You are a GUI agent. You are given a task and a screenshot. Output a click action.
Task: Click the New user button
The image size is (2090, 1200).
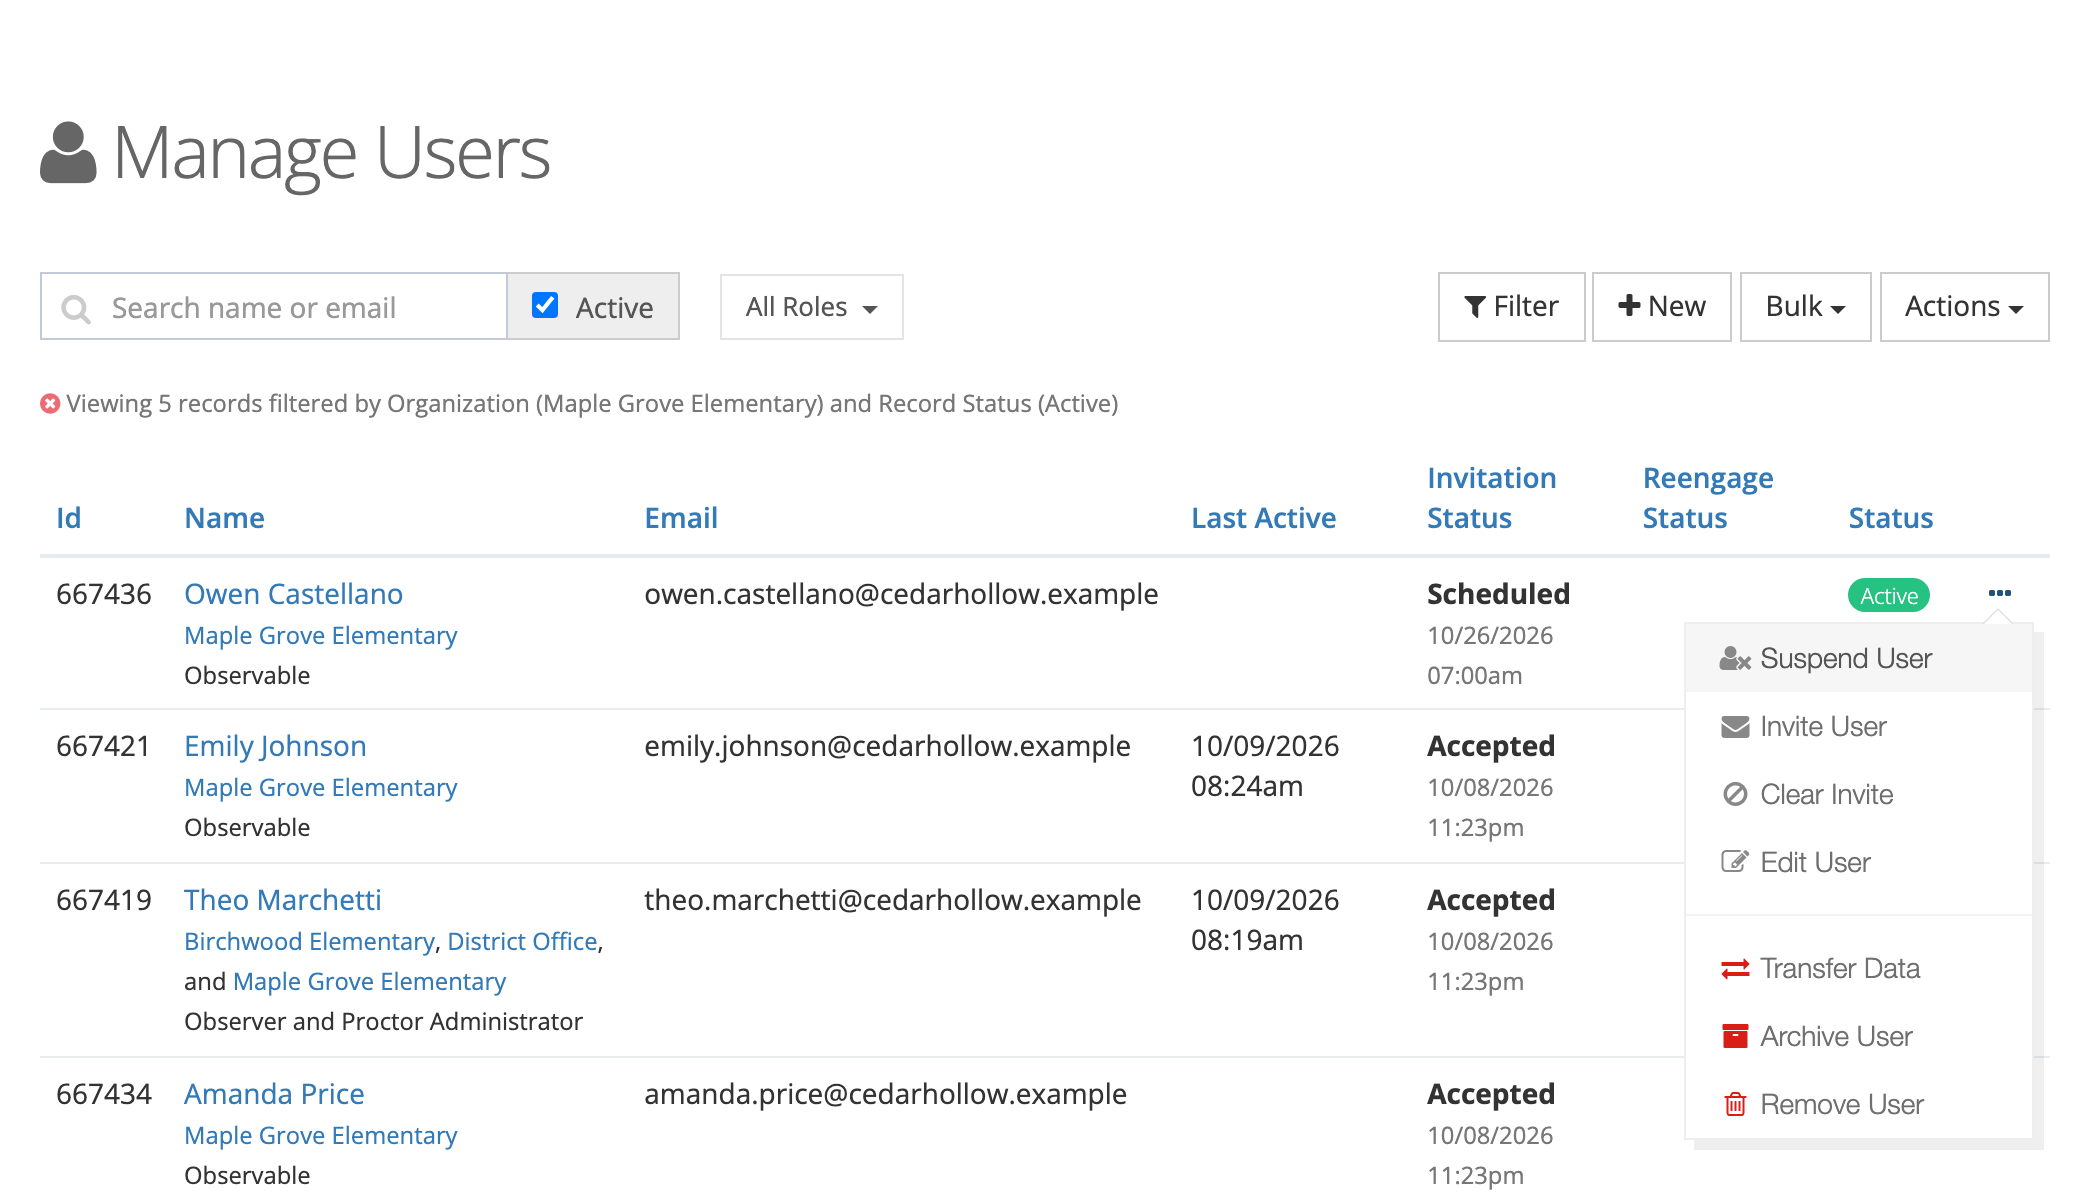point(1661,307)
